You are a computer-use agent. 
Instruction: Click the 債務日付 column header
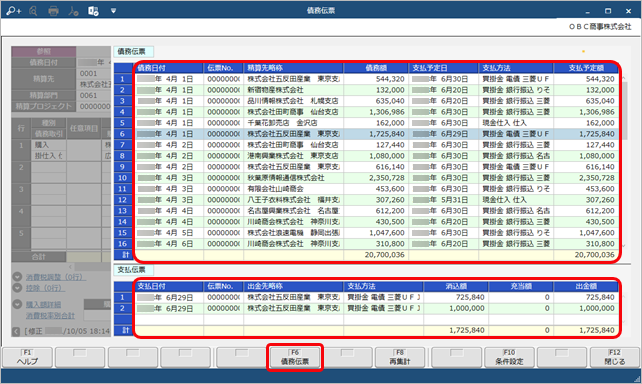point(168,68)
